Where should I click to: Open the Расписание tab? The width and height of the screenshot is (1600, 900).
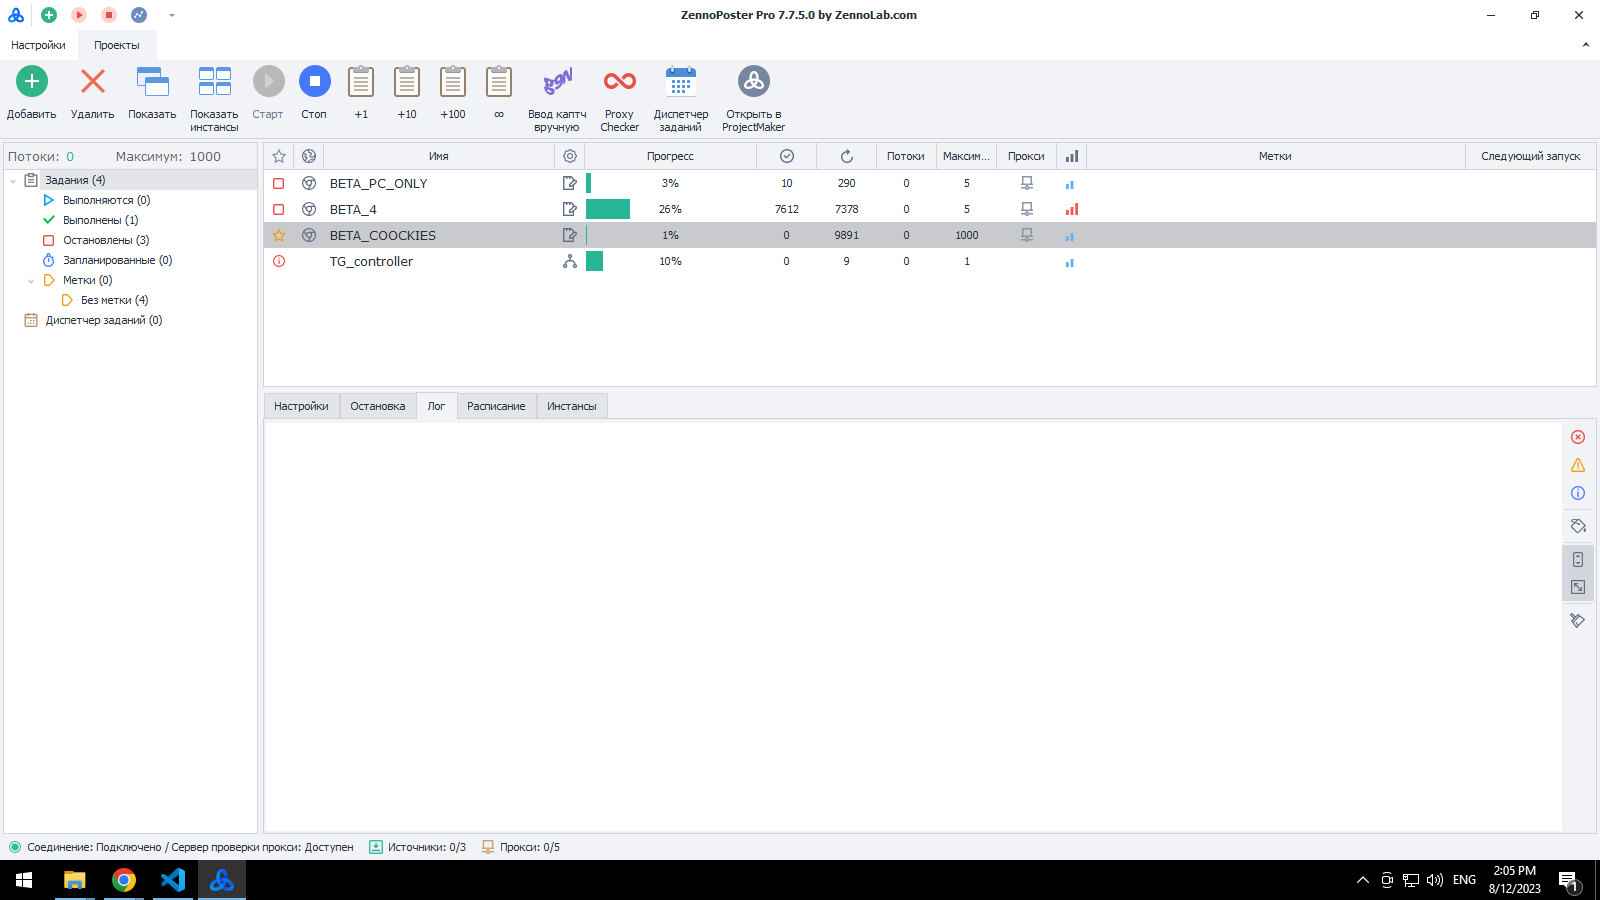tap(496, 406)
